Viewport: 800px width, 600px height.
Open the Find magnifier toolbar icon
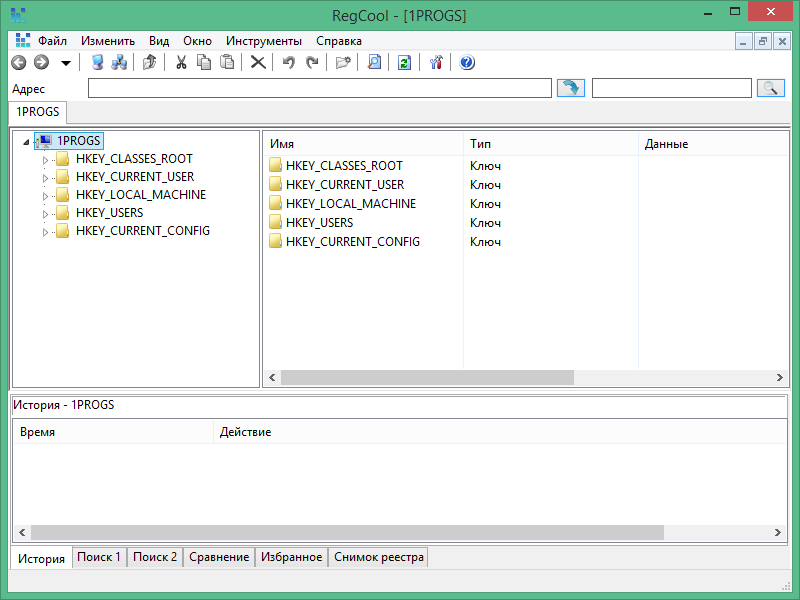tap(374, 62)
